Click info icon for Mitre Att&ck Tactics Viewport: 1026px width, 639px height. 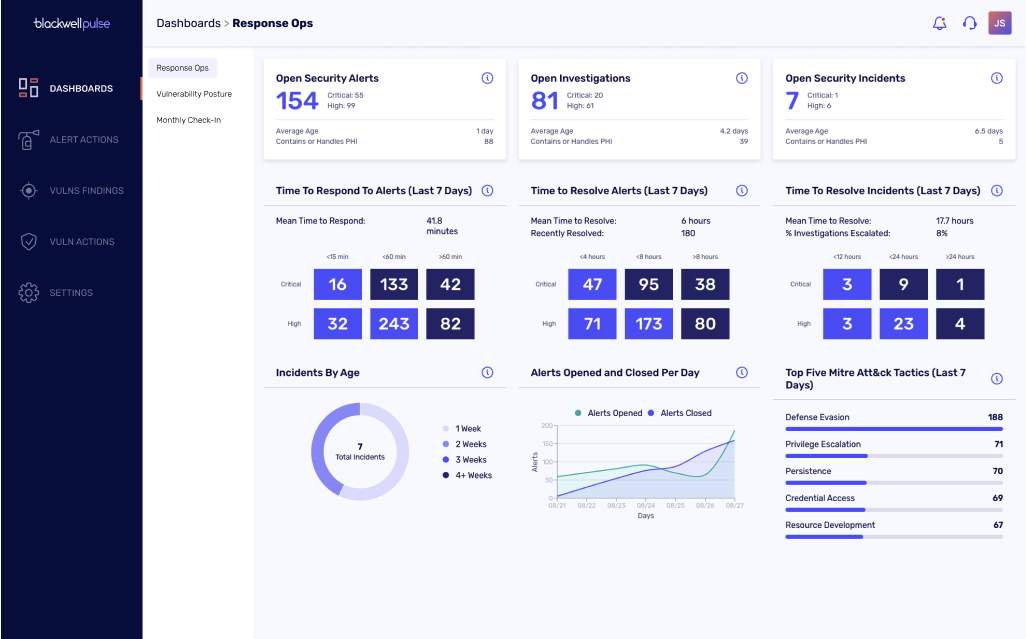click(997, 379)
